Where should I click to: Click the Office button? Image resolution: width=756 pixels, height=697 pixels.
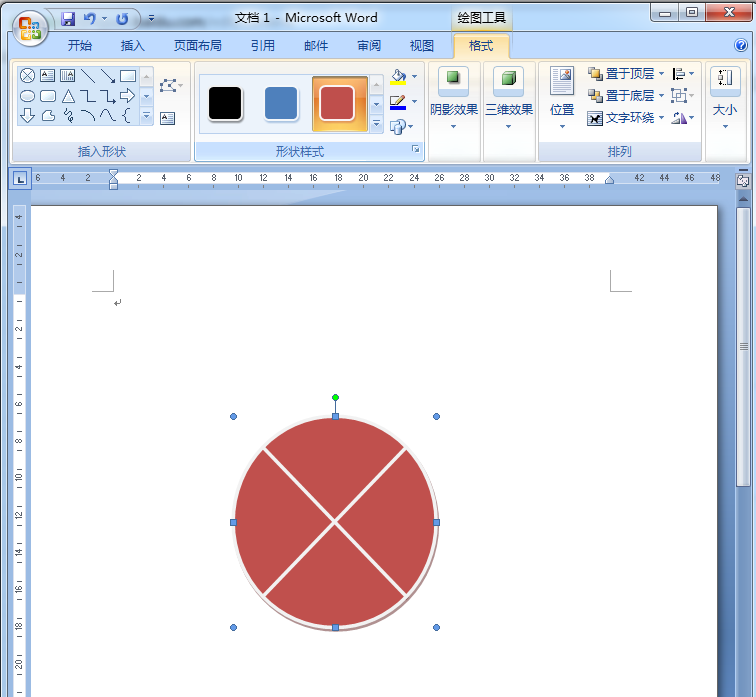pyautogui.click(x=29, y=27)
